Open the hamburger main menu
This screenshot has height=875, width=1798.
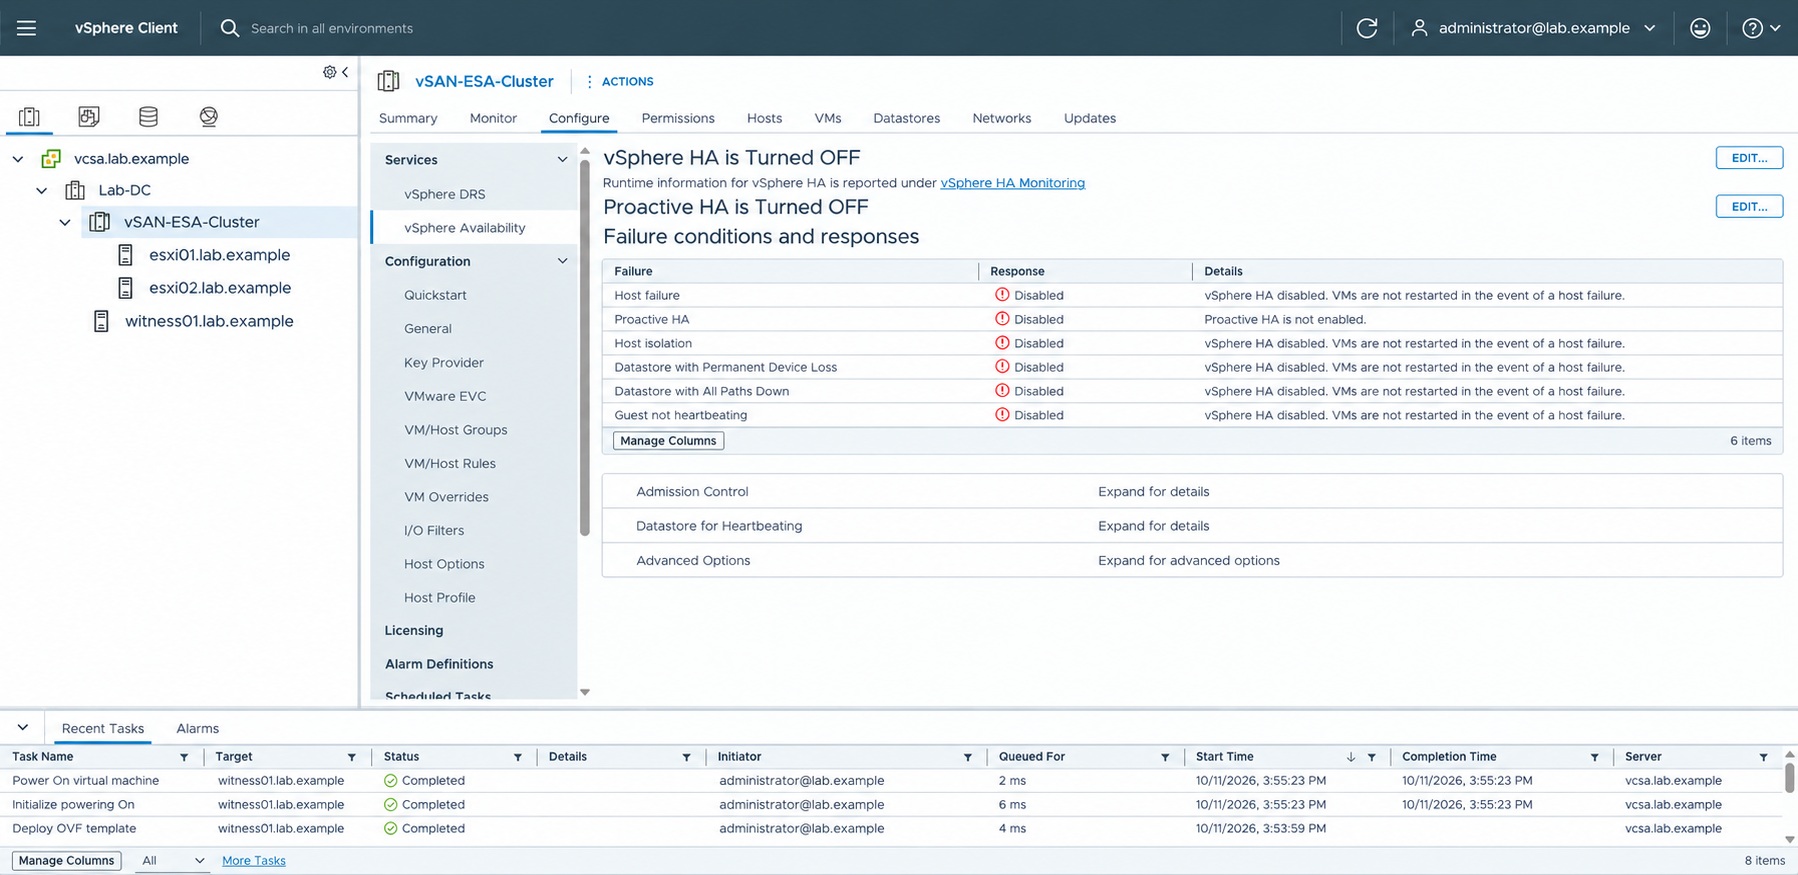pos(27,28)
